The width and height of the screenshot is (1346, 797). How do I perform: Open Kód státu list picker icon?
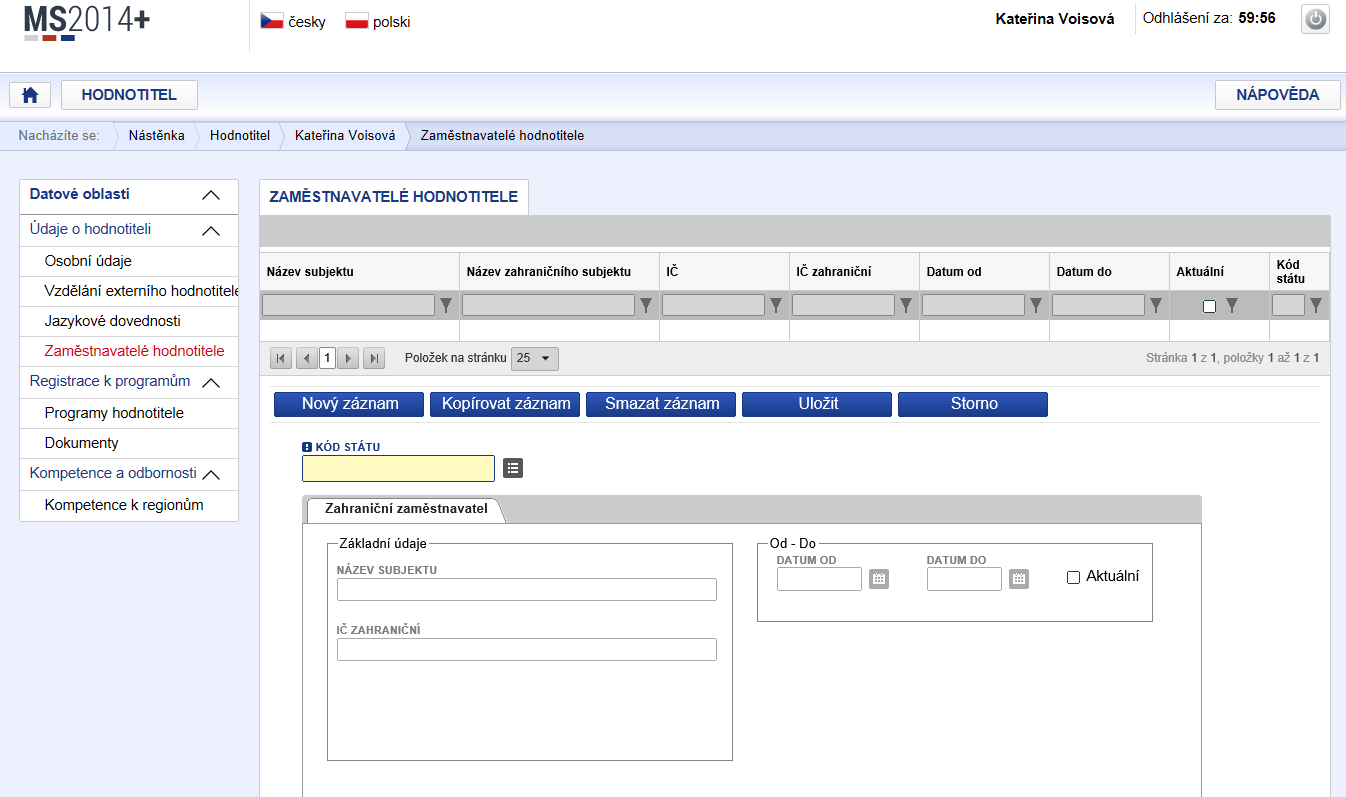click(513, 467)
